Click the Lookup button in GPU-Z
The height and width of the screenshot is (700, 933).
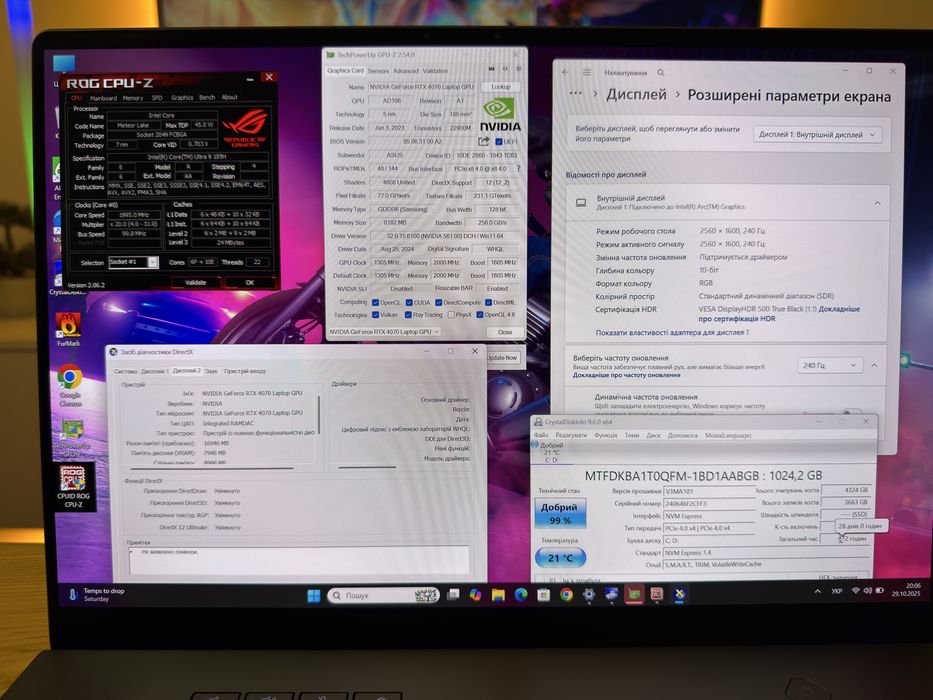(501, 87)
